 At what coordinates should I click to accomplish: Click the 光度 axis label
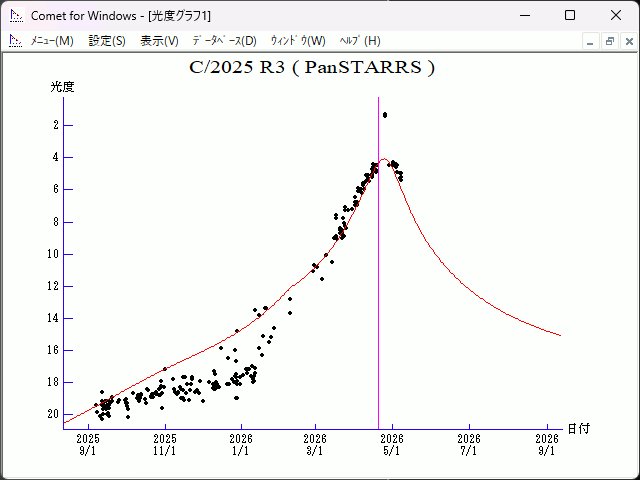[62, 87]
